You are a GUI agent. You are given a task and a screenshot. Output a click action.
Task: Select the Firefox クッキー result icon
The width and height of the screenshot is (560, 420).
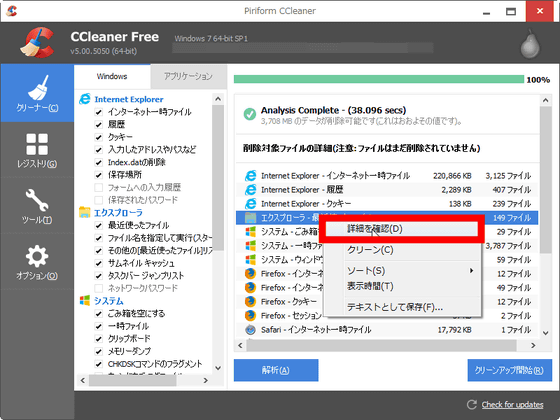tap(250, 301)
